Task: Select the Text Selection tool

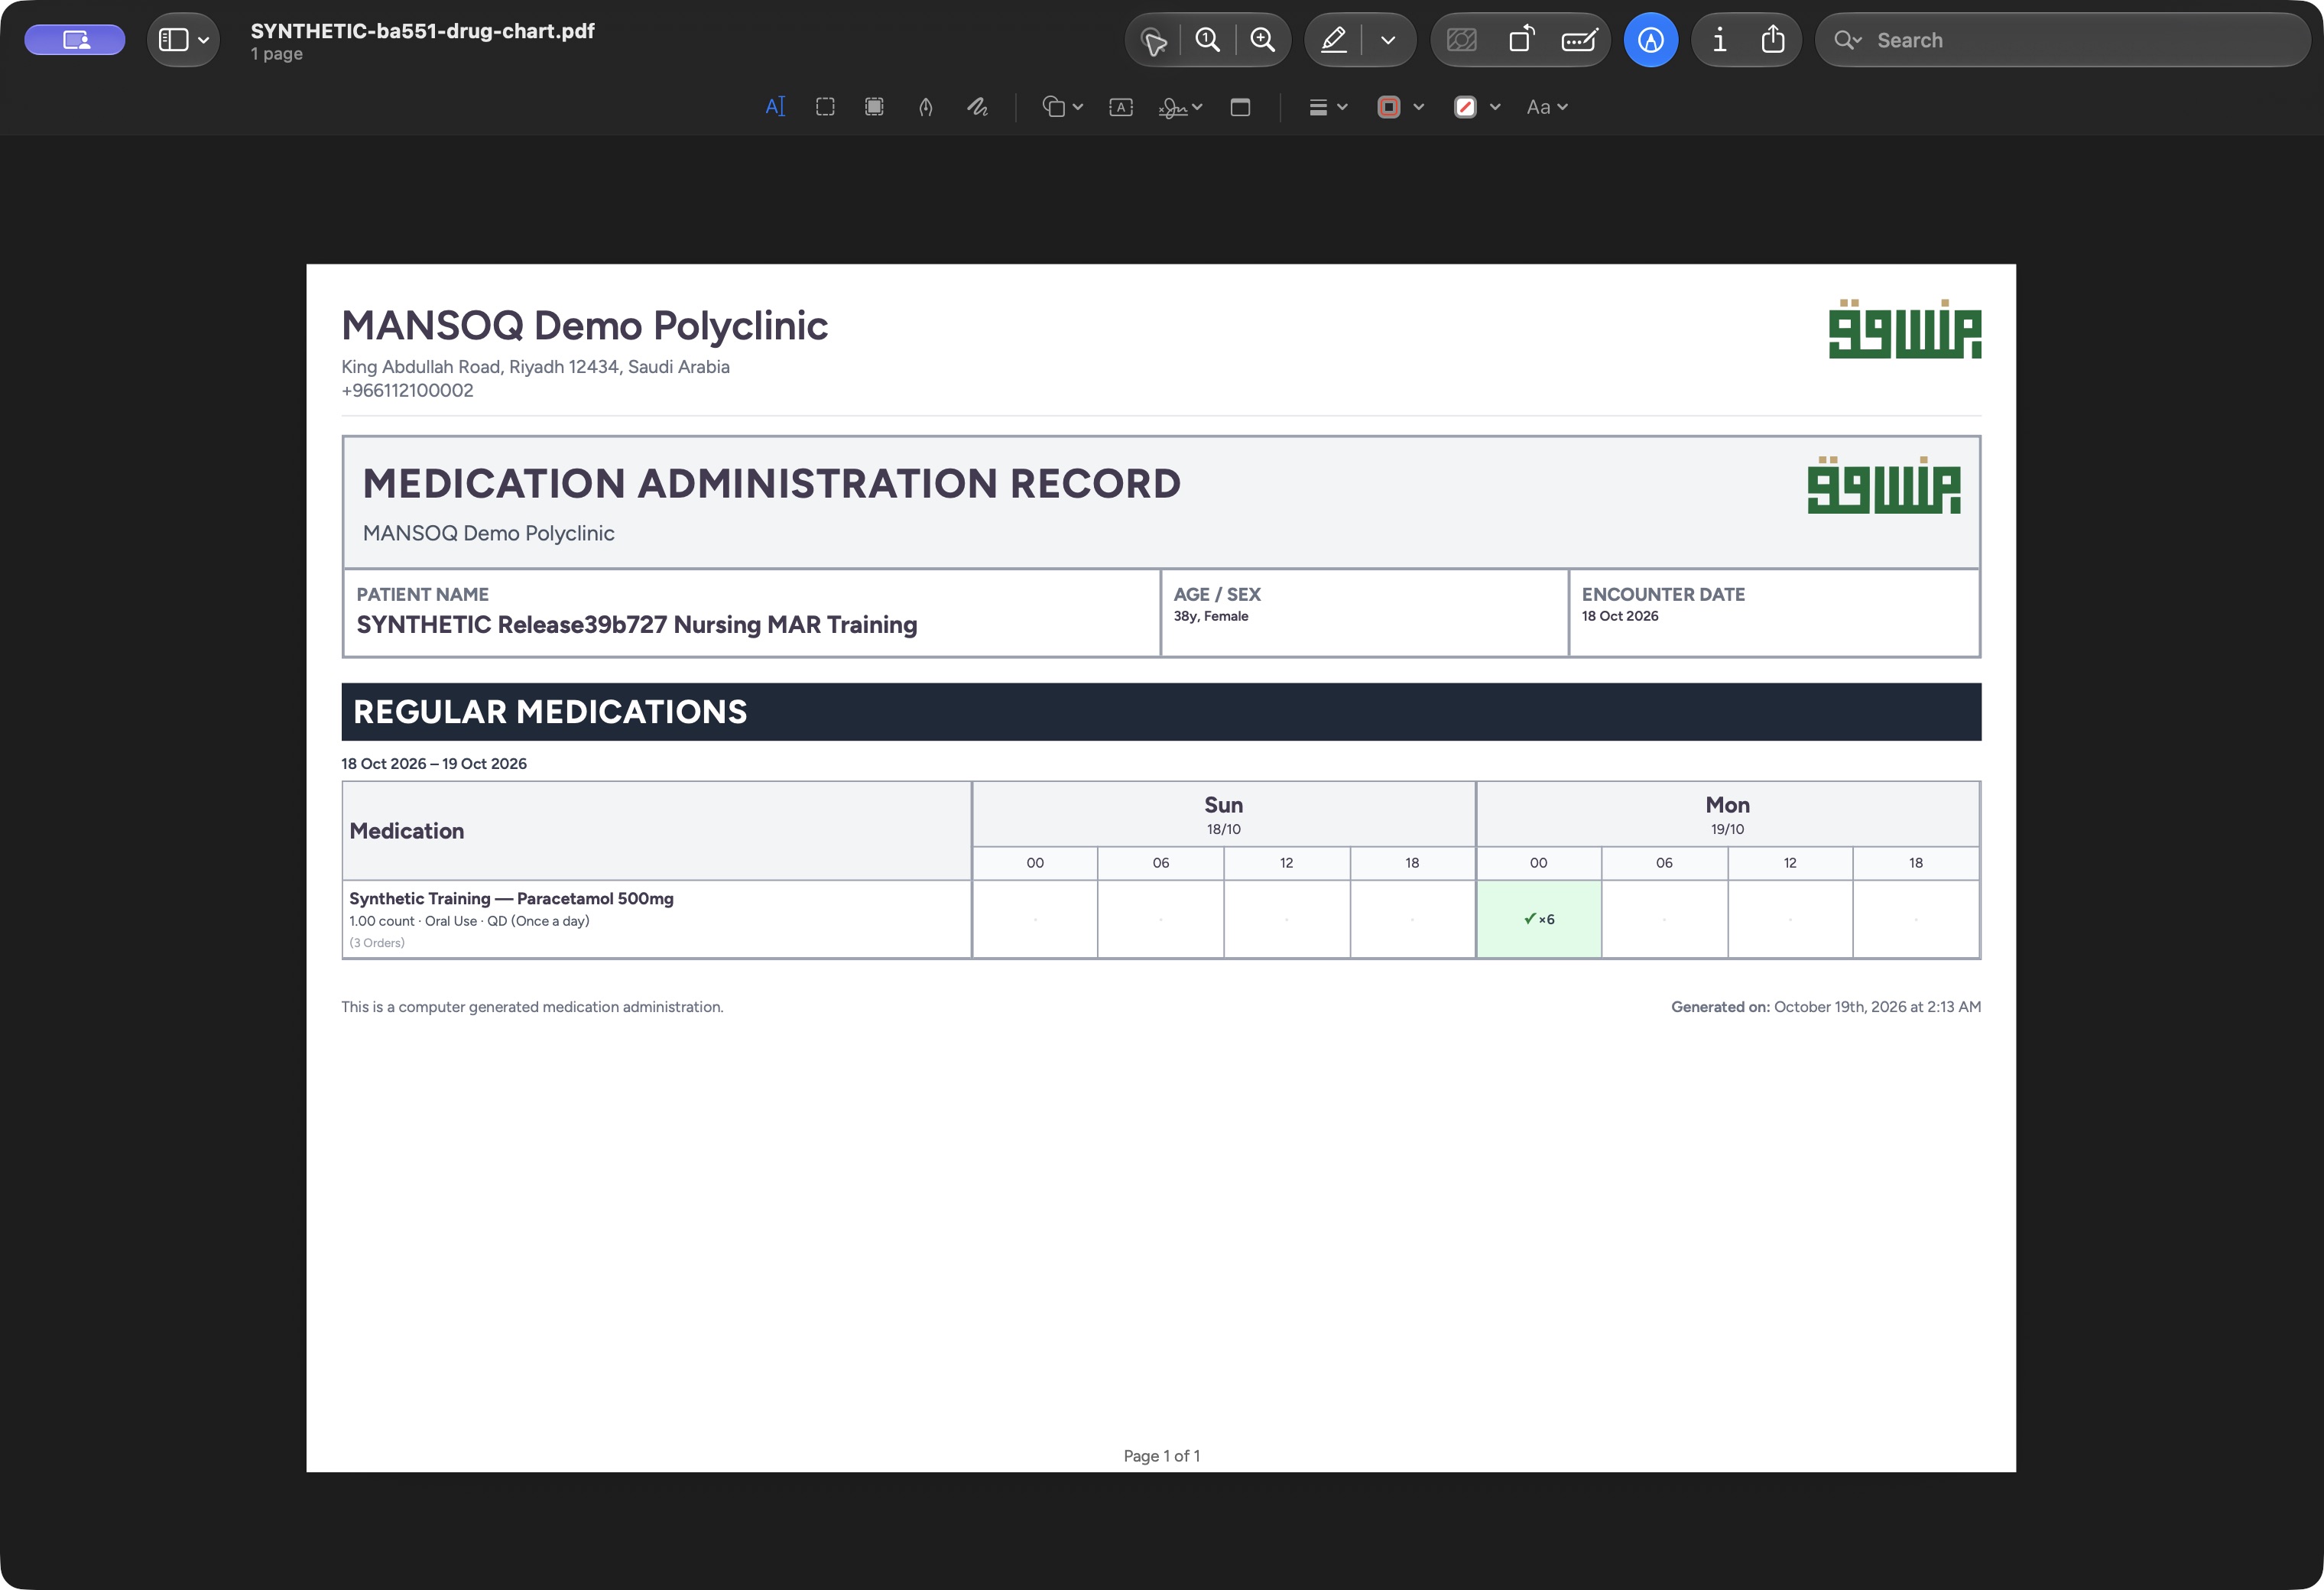Action: (x=775, y=107)
